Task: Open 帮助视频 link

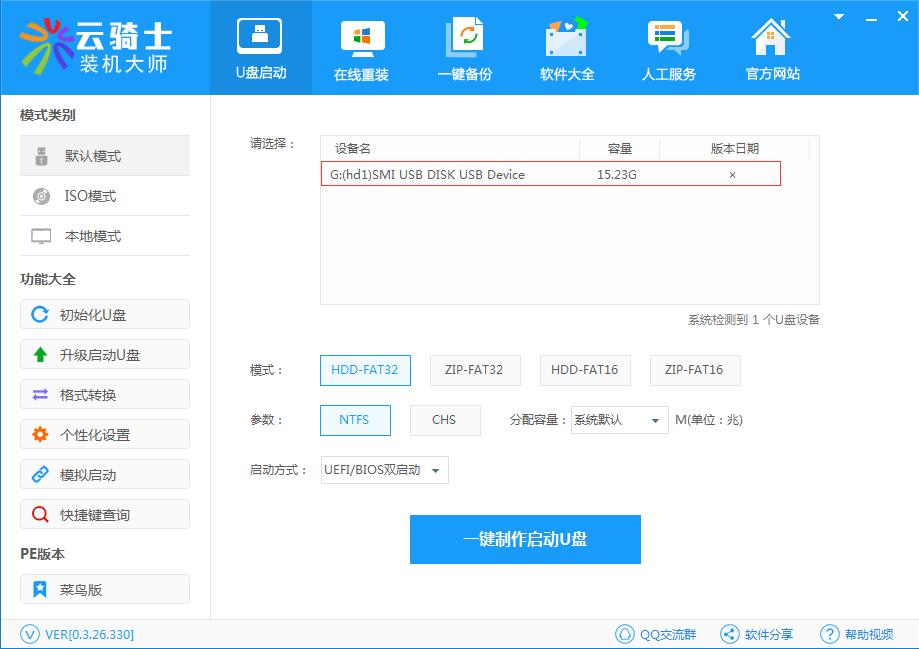Action: pyautogui.click(x=869, y=634)
